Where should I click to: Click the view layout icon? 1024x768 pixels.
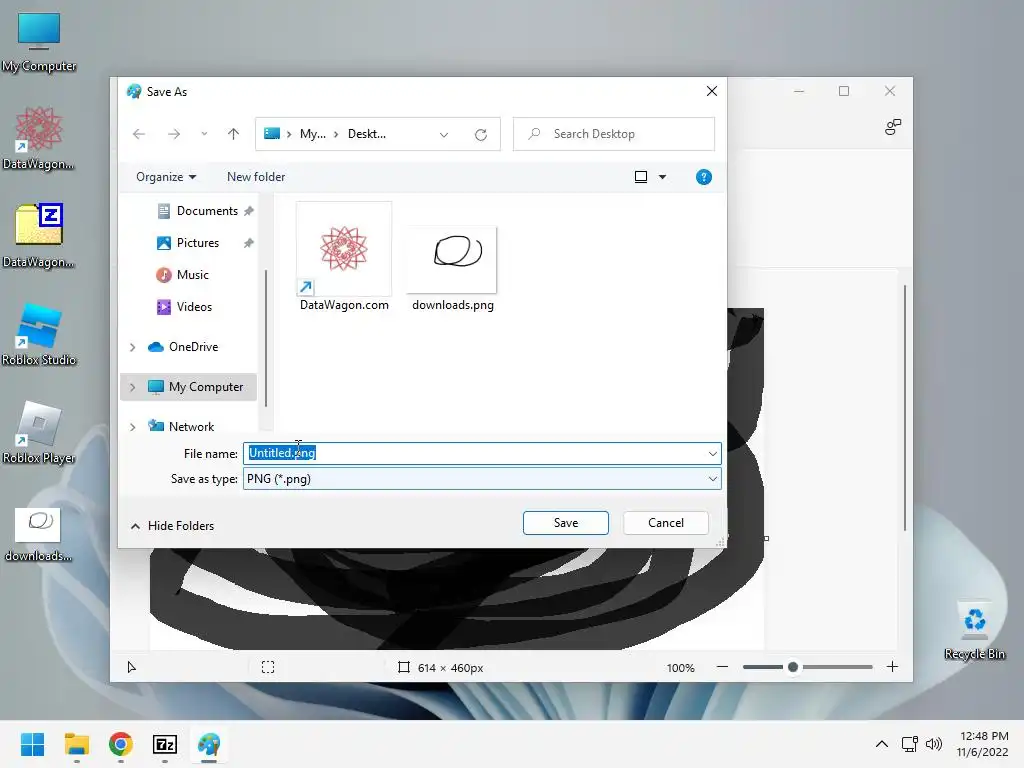click(641, 177)
